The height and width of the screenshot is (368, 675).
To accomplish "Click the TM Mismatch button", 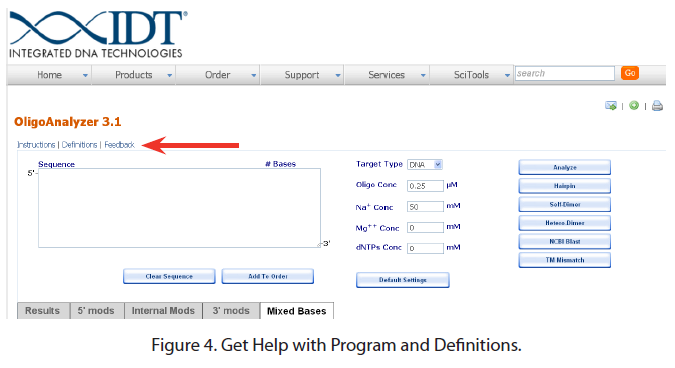I will (x=564, y=260).
